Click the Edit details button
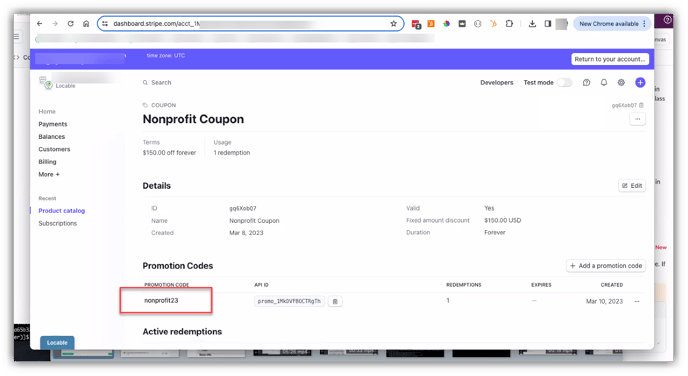This screenshot has width=688, height=376. [x=632, y=186]
